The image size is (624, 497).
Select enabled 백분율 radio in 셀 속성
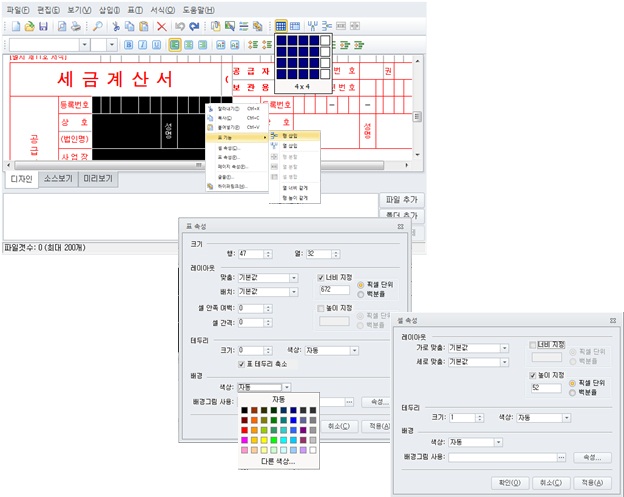click(x=572, y=393)
